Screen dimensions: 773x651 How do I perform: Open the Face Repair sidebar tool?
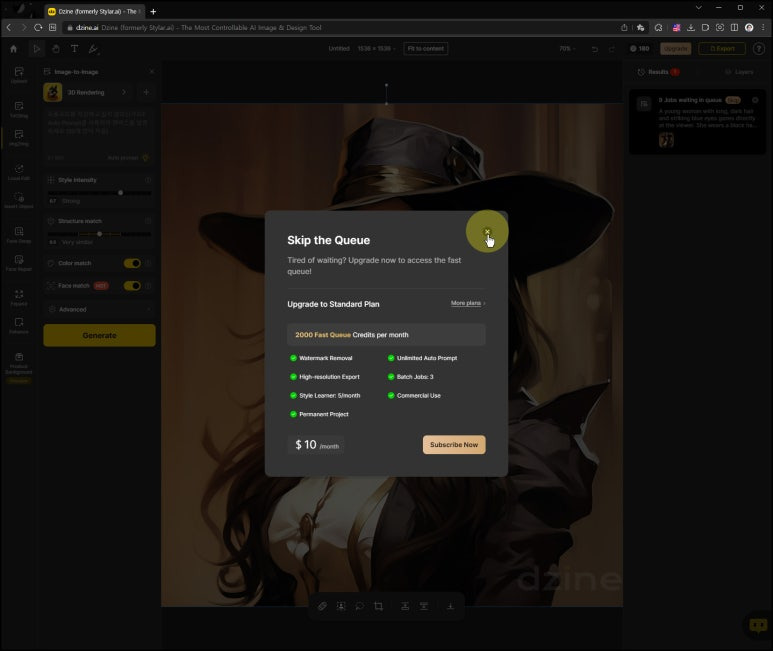point(19,263)
